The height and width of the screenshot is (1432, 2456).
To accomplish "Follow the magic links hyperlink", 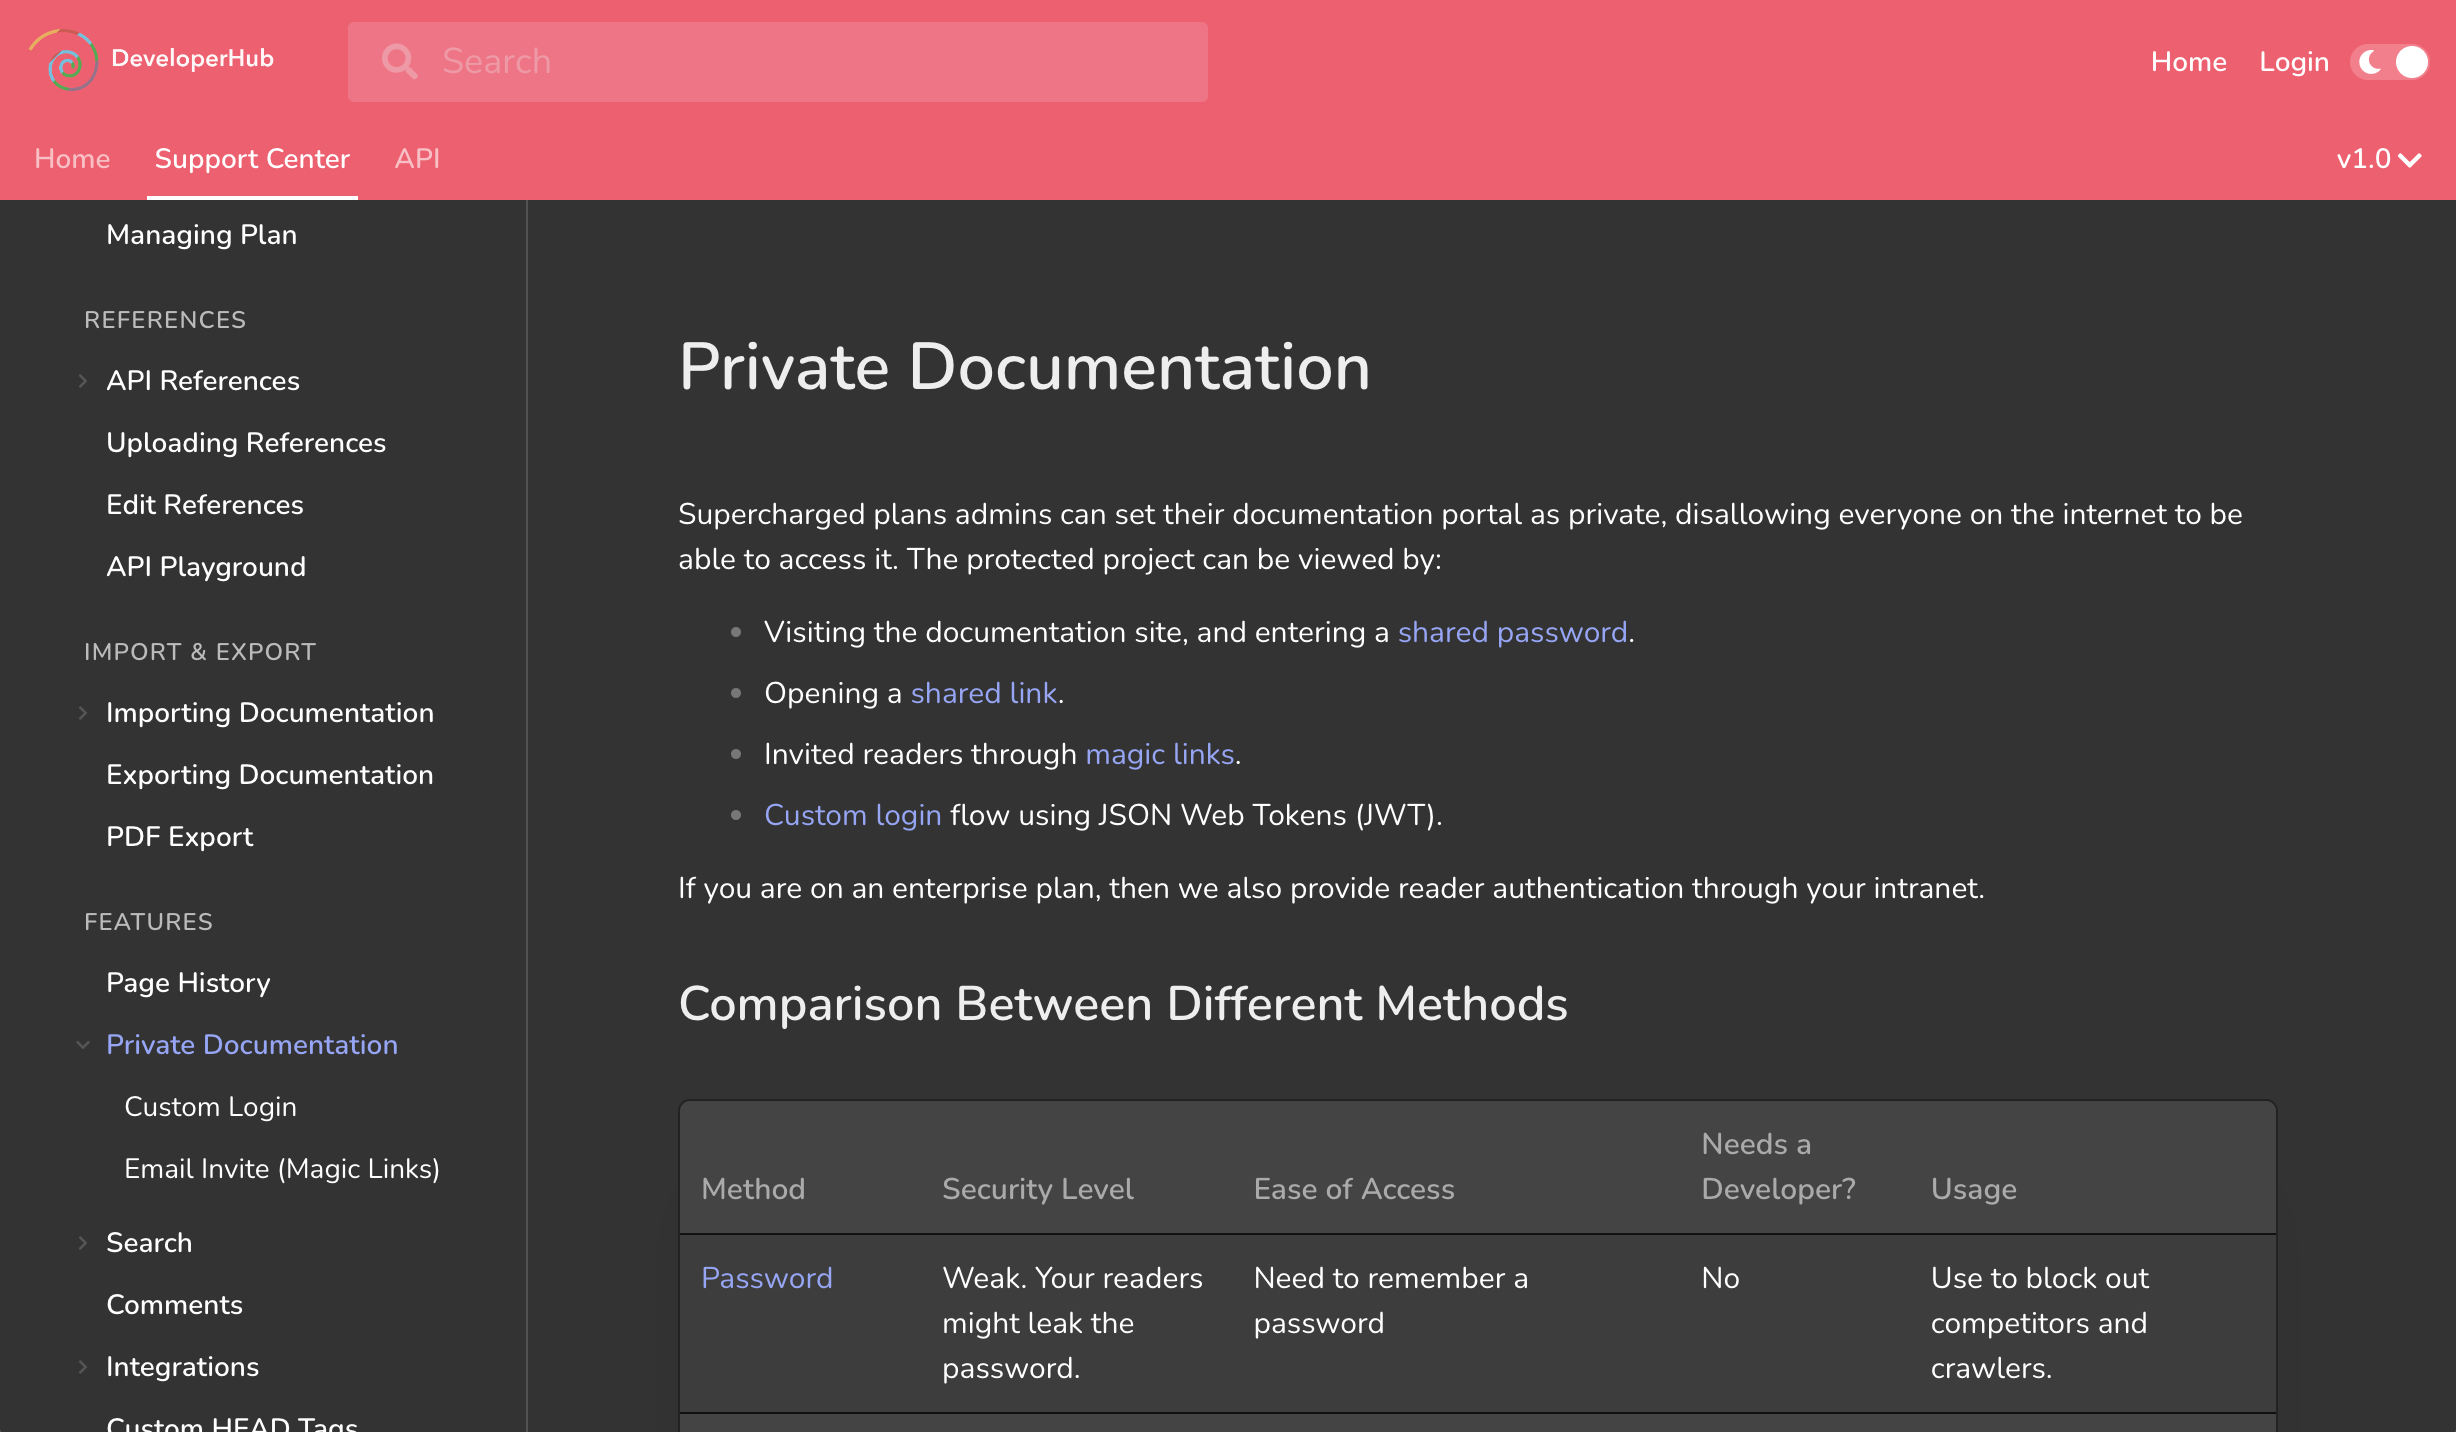I will (x=1159, y=754).
